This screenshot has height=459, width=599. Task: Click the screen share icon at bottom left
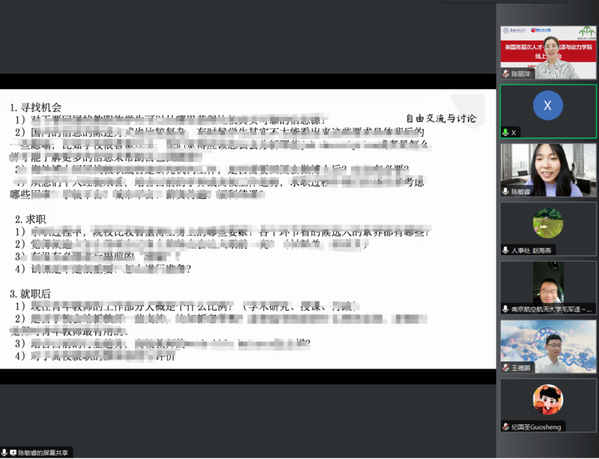(x=13, y=453)
